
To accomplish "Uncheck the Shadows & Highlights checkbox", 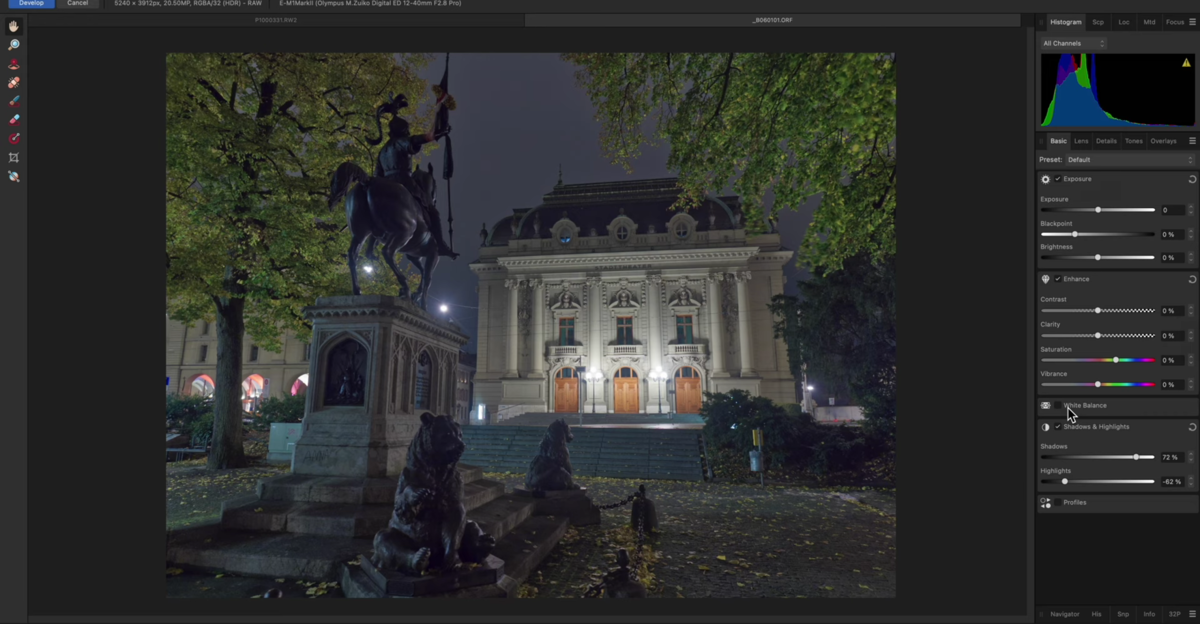I will 1058,427.
